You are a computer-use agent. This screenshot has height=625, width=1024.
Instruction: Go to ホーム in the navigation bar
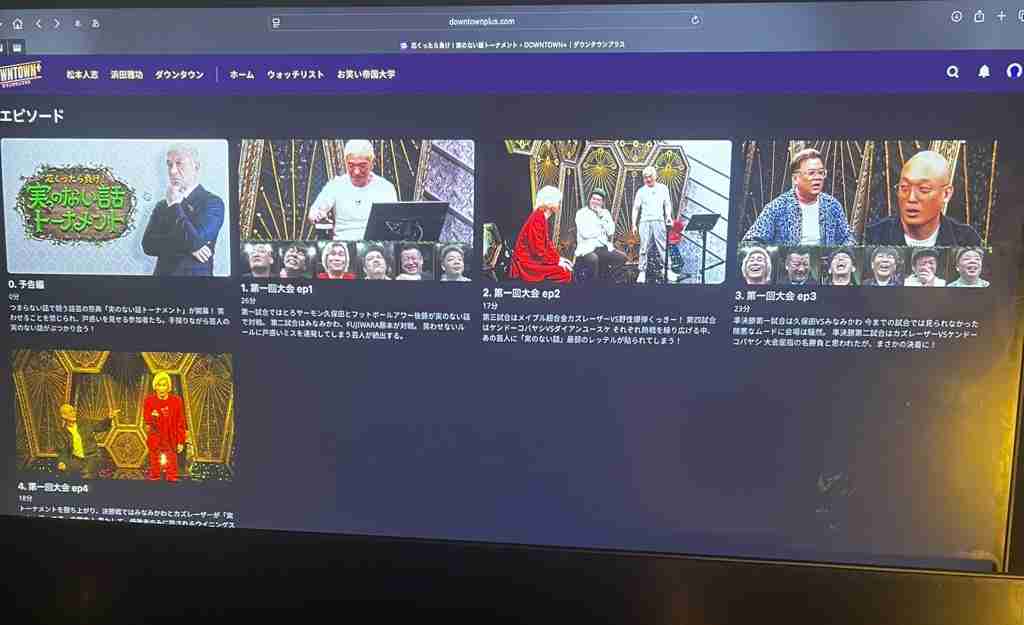point(242,74)
